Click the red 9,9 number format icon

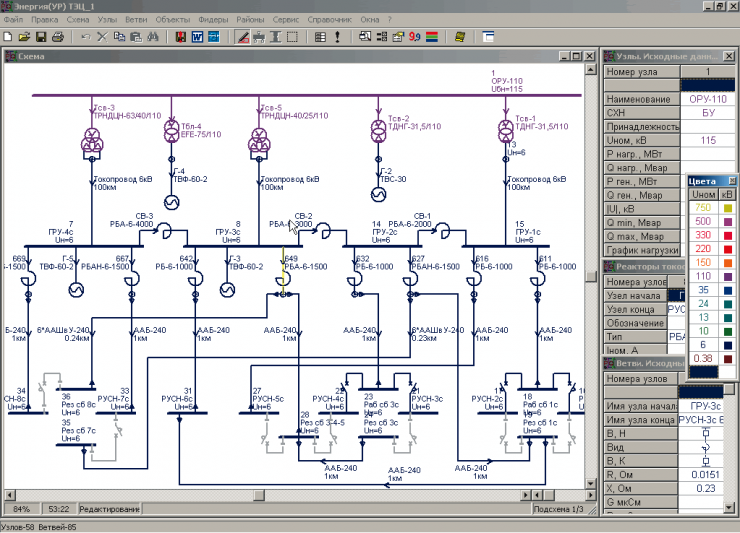coord(415,37)
